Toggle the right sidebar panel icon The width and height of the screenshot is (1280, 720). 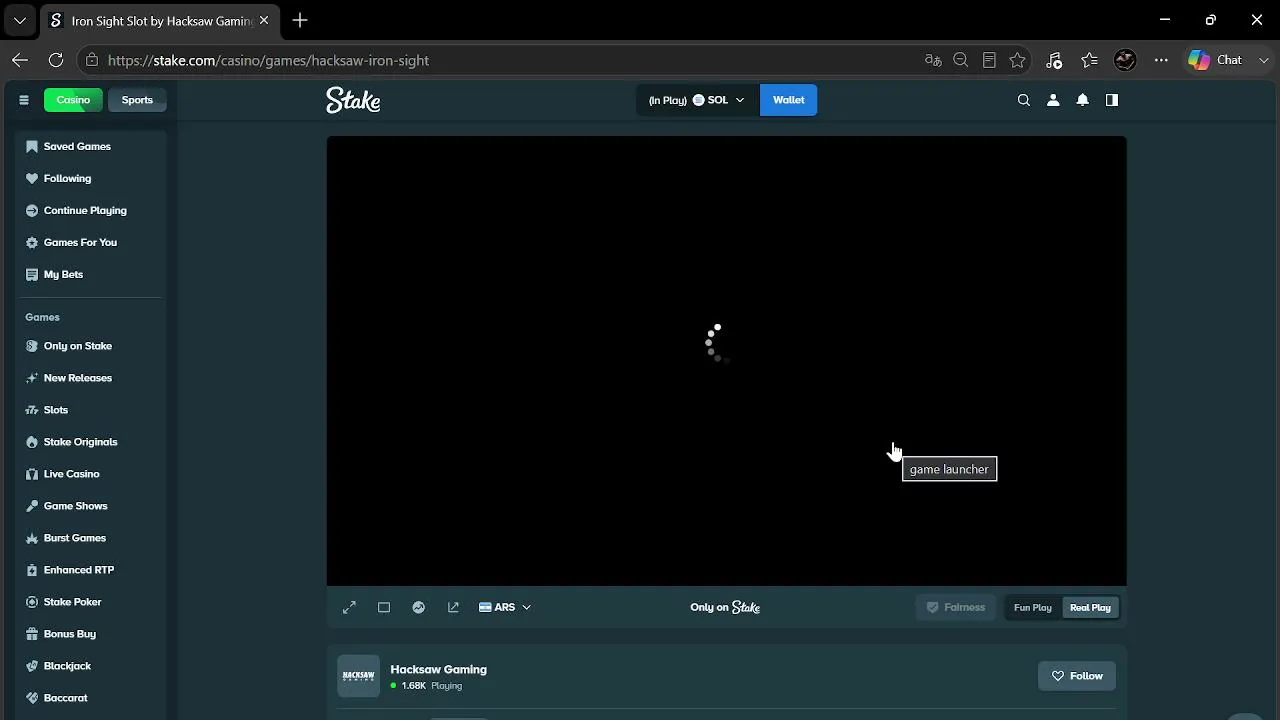point(1112,100)
